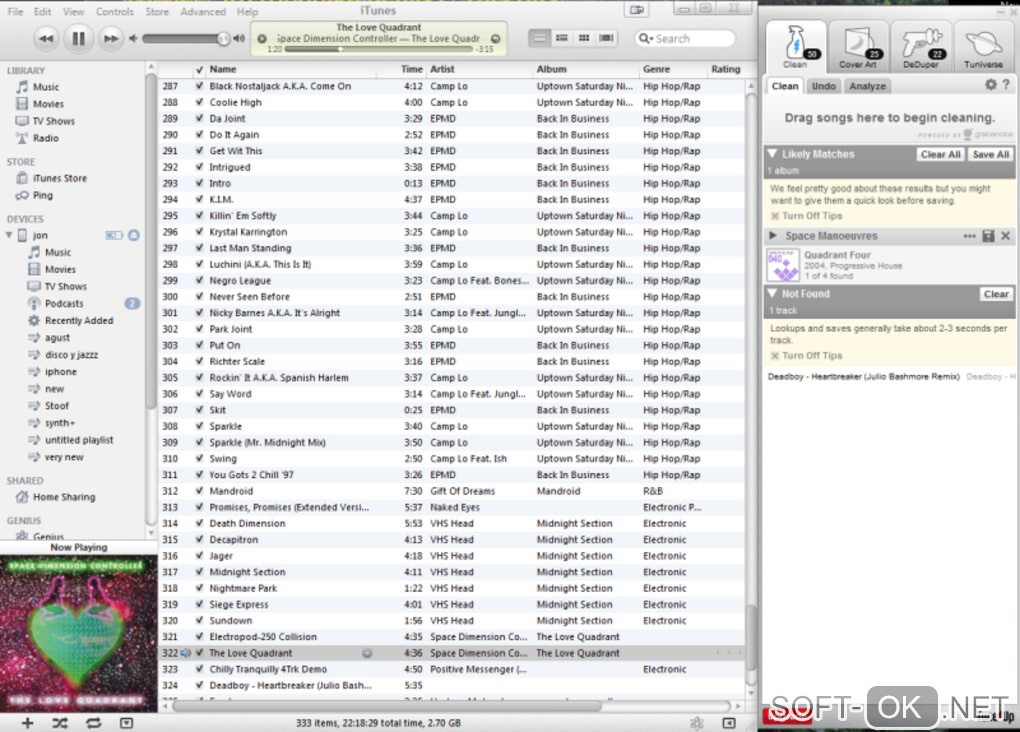Select Movies in Library sidebar

pyautogui.click(x=48, y=103)
